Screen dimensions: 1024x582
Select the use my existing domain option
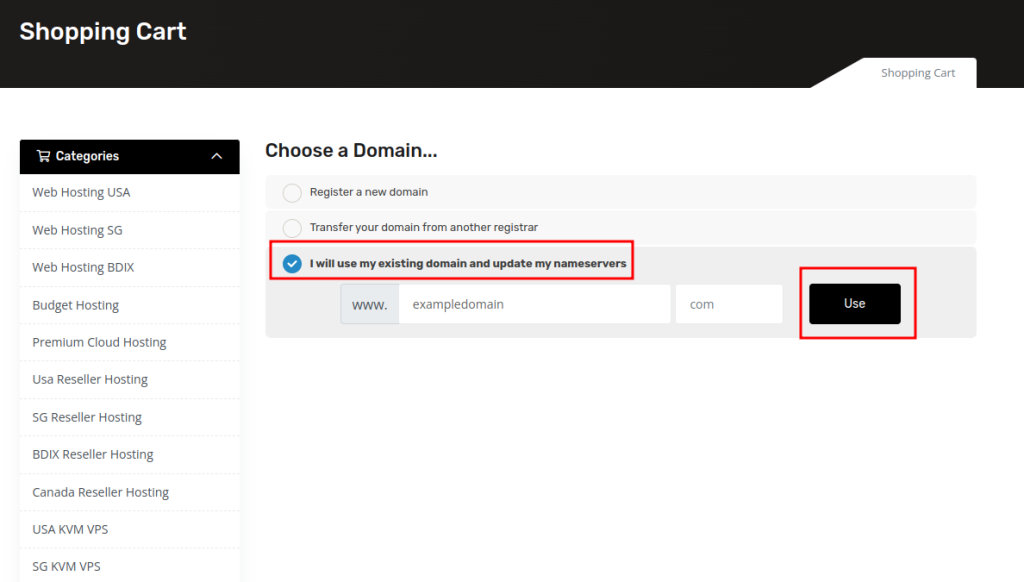292,264
